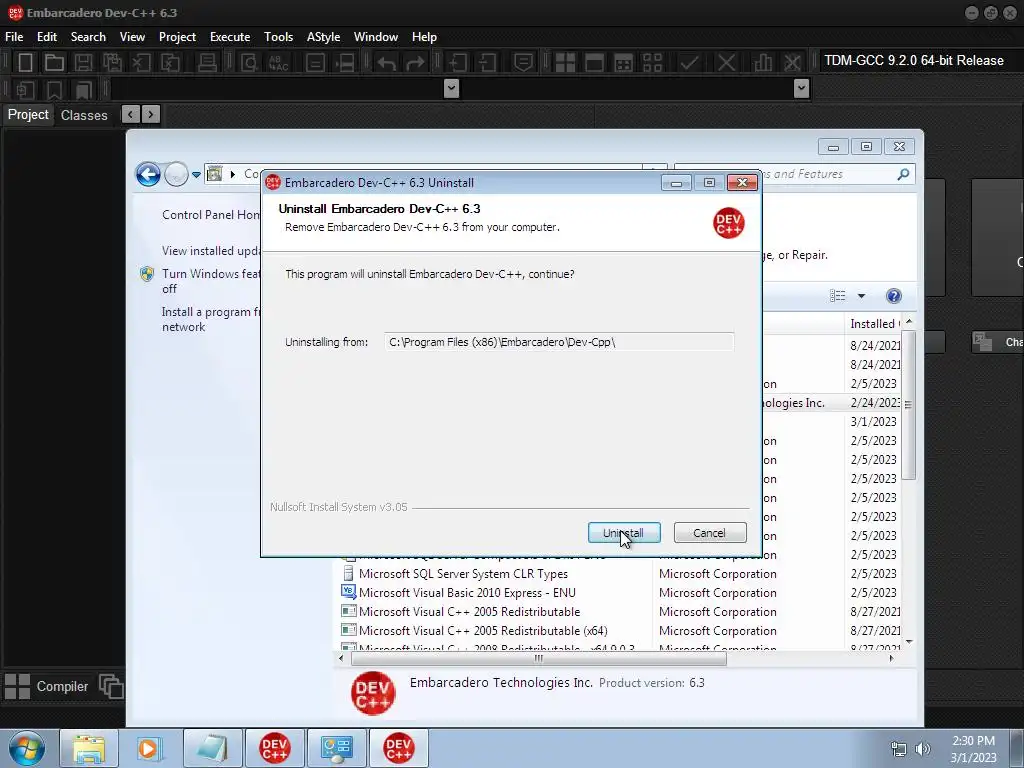
Task: Click the Compile & Run toolbar icon
Action: coord(624,63)
